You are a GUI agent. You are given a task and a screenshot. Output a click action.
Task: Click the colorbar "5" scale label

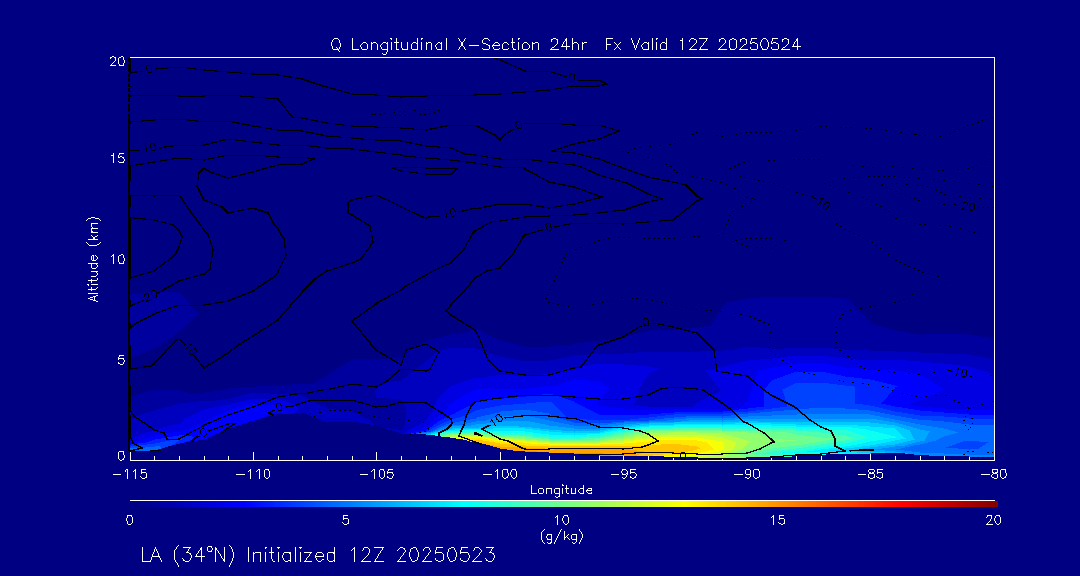click(x=346, y=521)
